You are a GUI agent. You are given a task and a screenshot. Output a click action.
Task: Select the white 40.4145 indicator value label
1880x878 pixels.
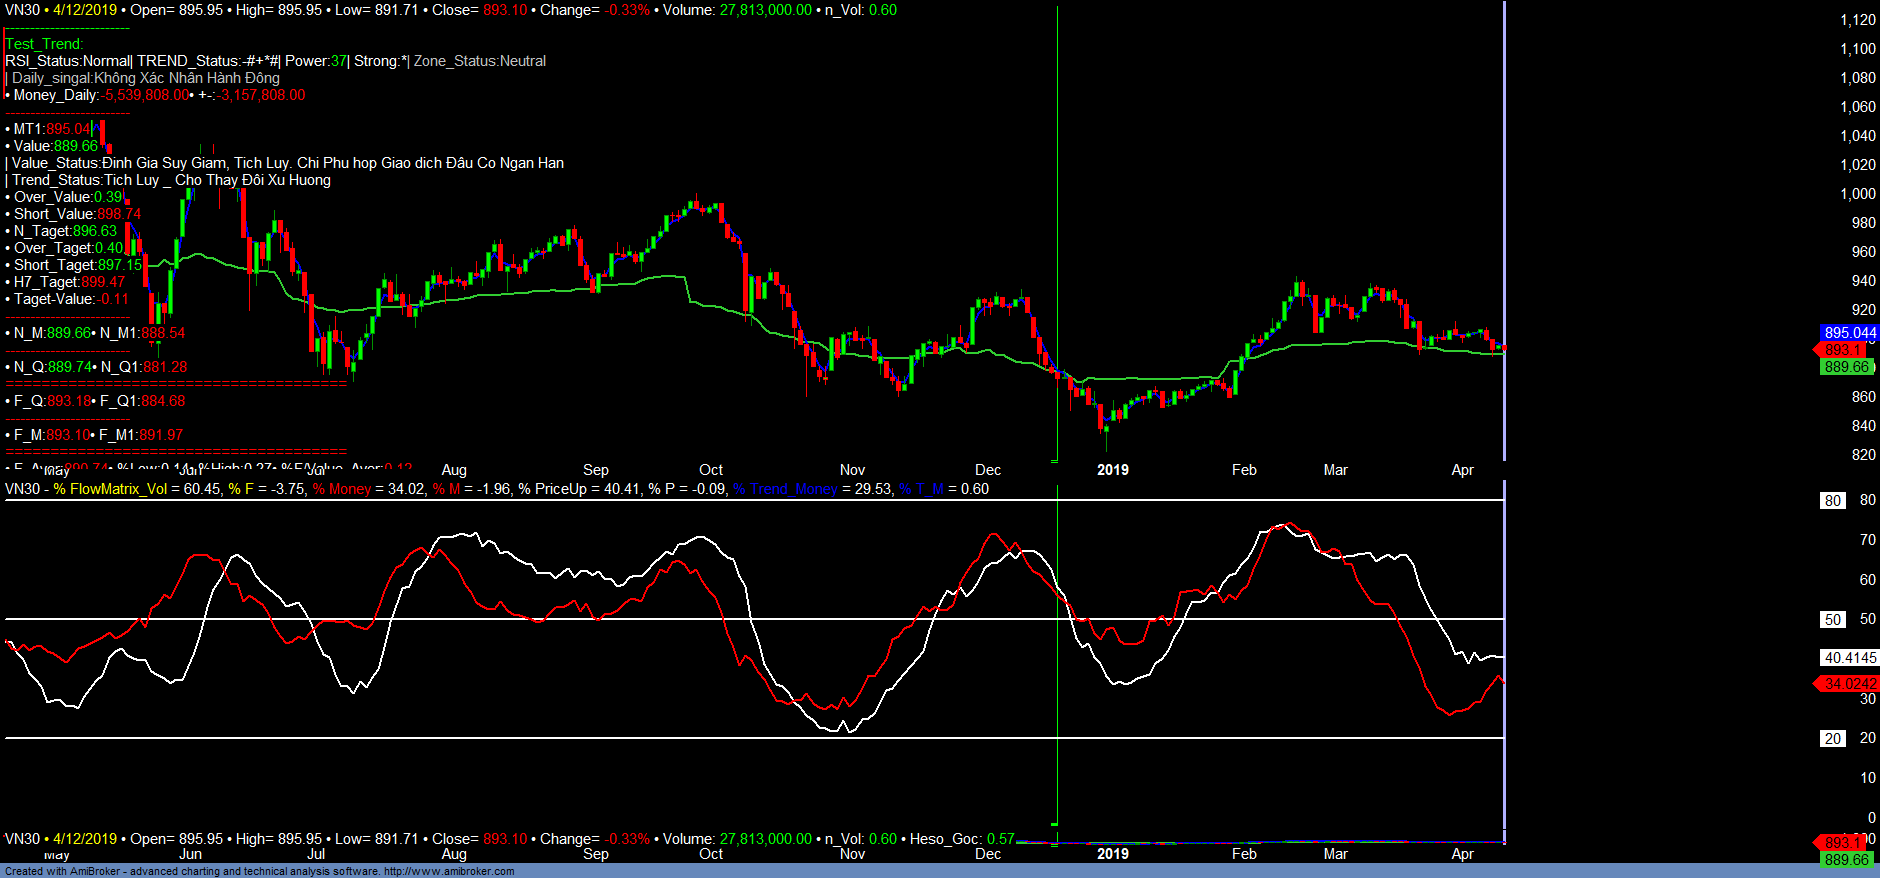[1849, 657]
